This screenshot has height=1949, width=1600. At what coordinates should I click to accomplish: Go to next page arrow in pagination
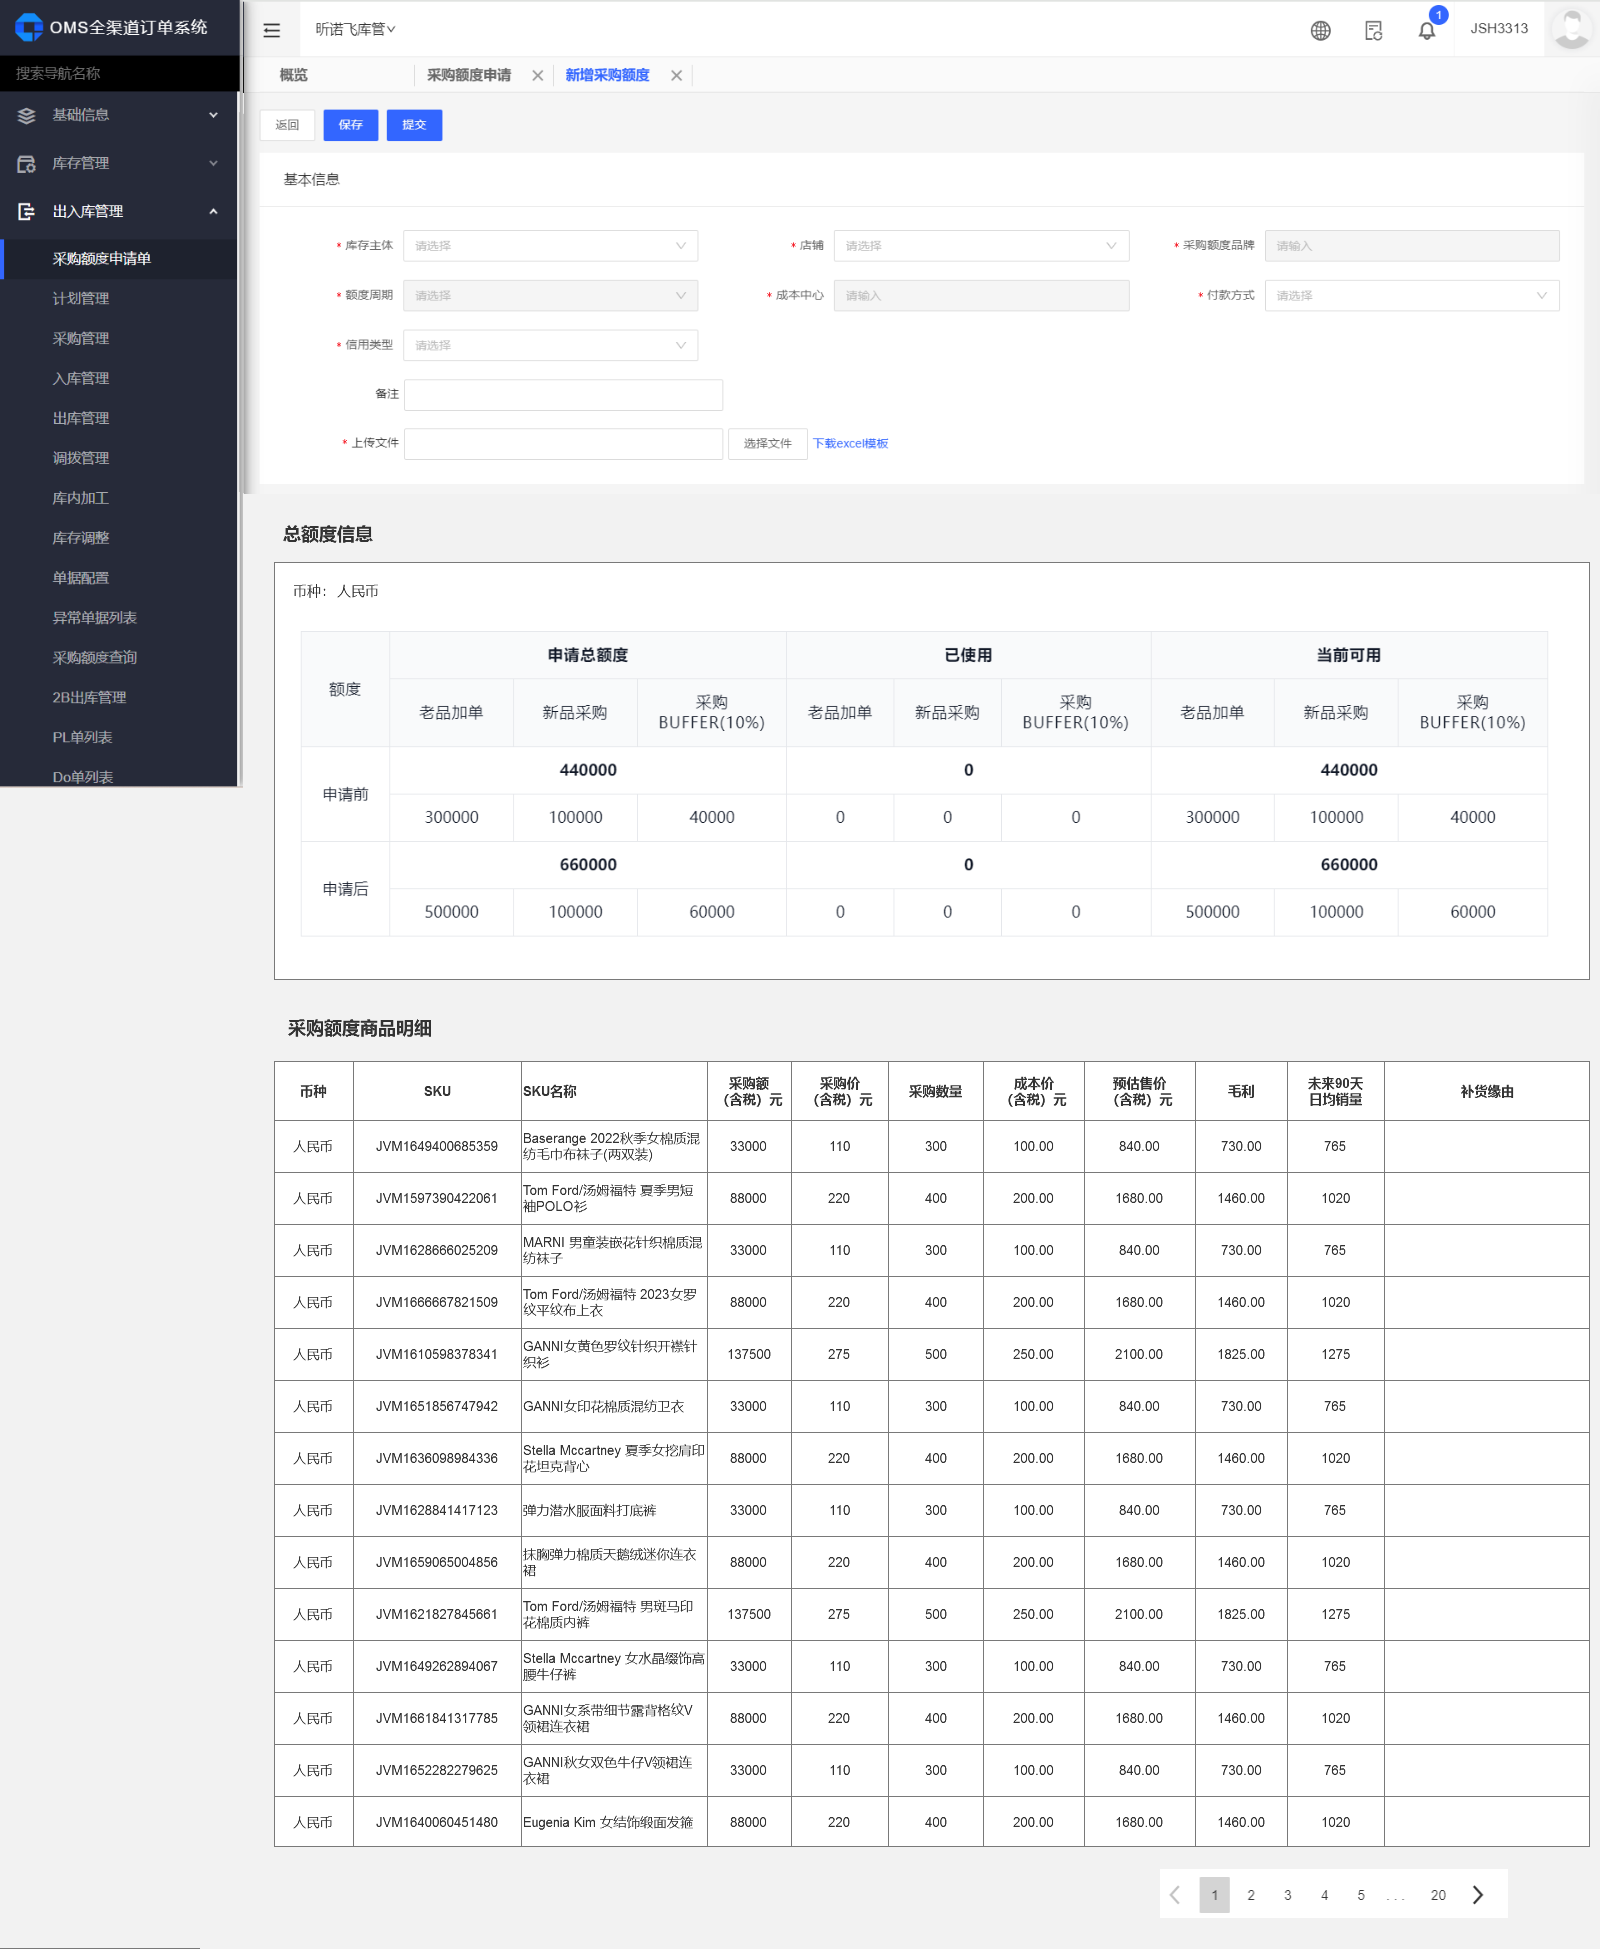tap(1478, 1895)
